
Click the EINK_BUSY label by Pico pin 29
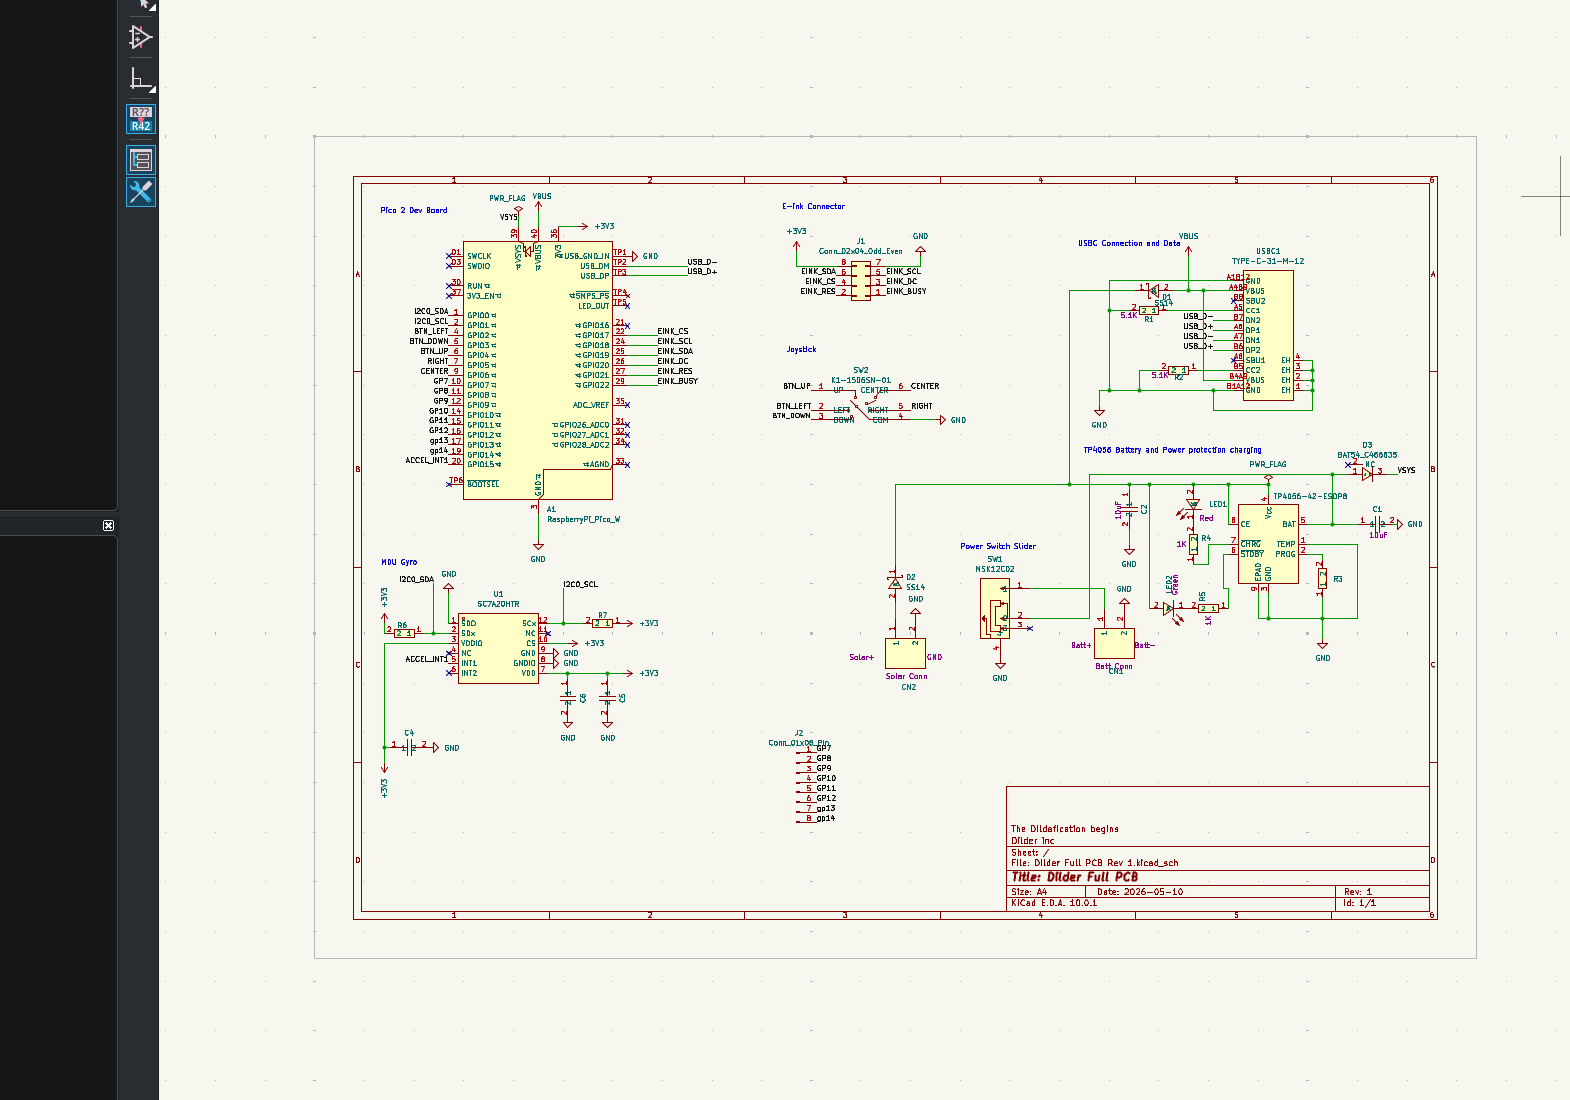coord(677,381)
